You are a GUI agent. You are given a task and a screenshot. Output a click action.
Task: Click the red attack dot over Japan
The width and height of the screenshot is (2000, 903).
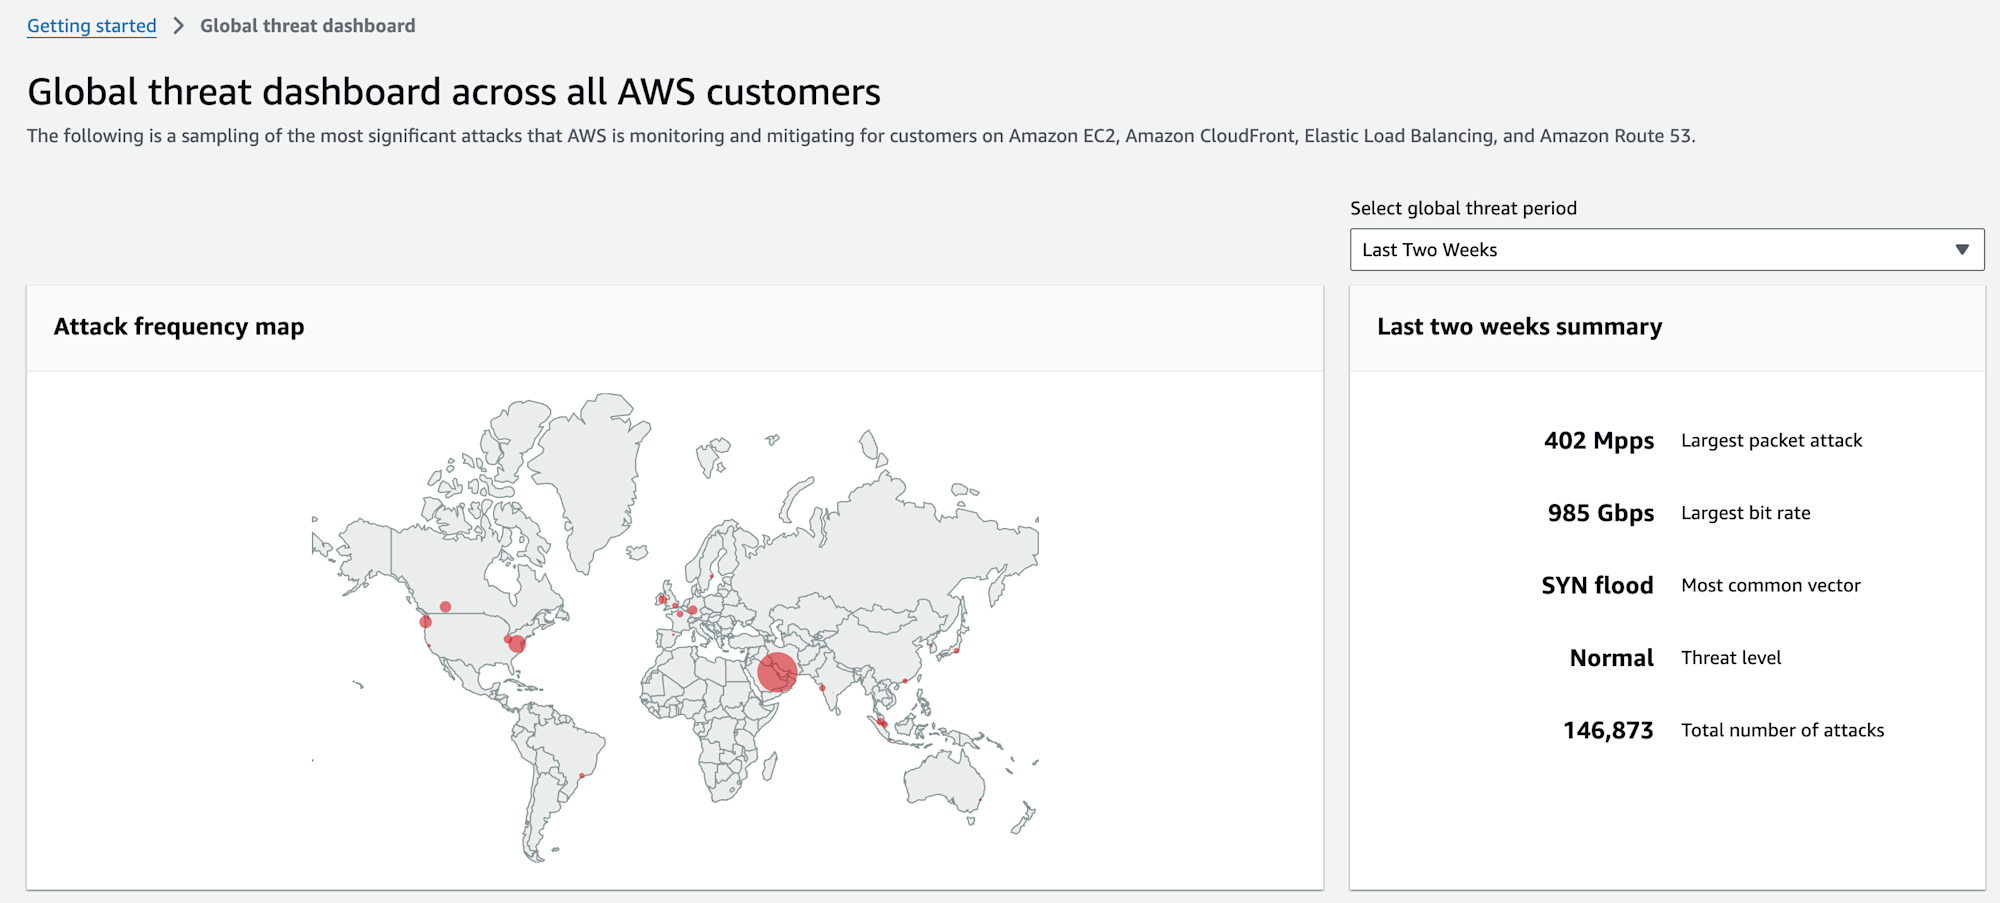click(x=956, y=651)
